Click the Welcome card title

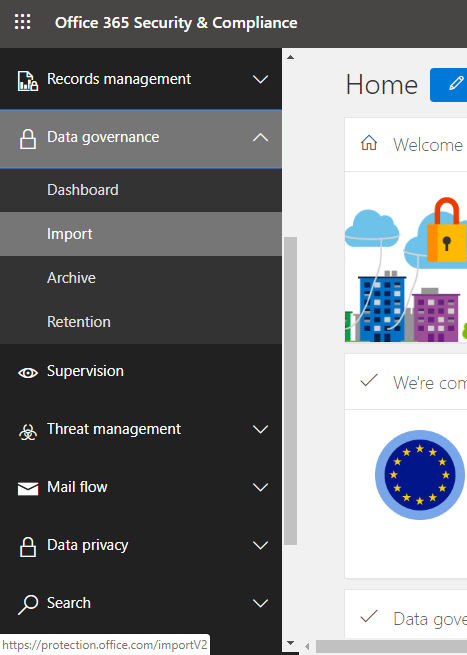point(428,145)
